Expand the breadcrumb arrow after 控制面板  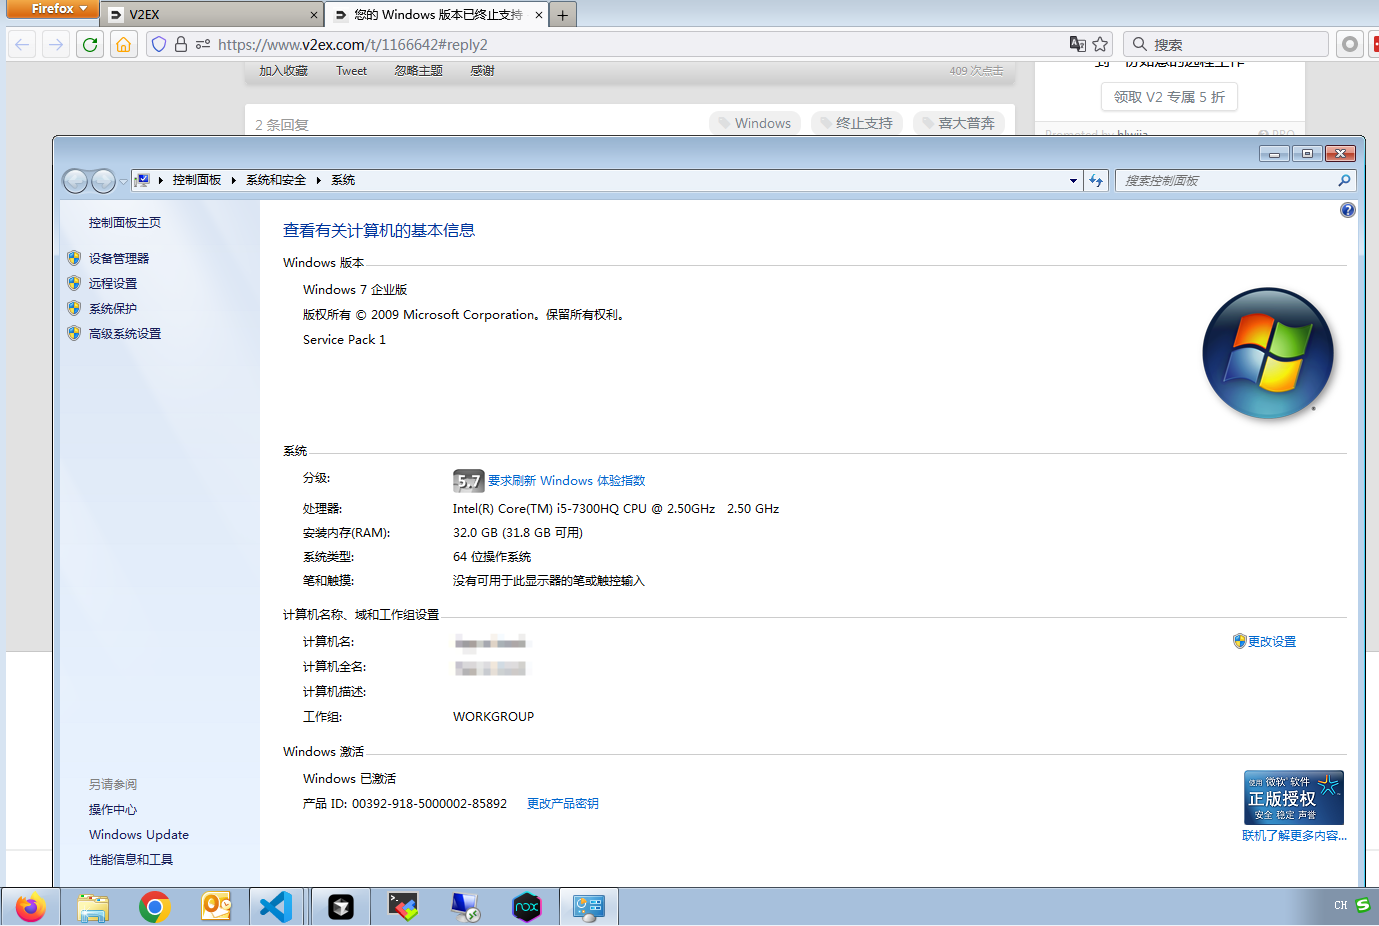233,181
